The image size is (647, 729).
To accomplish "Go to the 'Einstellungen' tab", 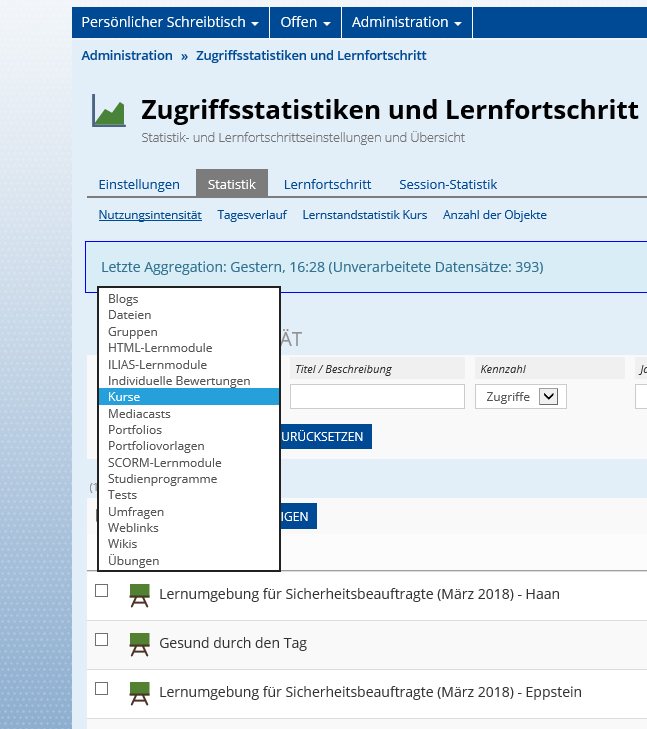I will point(139,184).
